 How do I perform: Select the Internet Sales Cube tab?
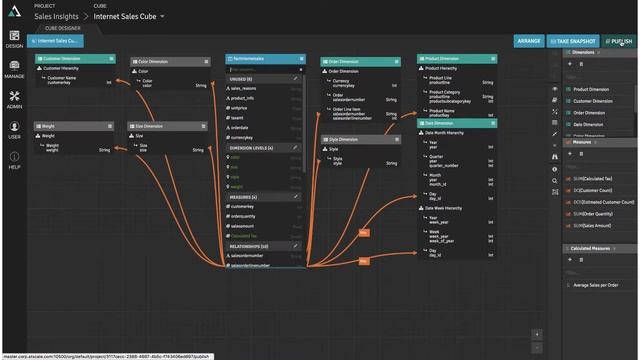56,41
